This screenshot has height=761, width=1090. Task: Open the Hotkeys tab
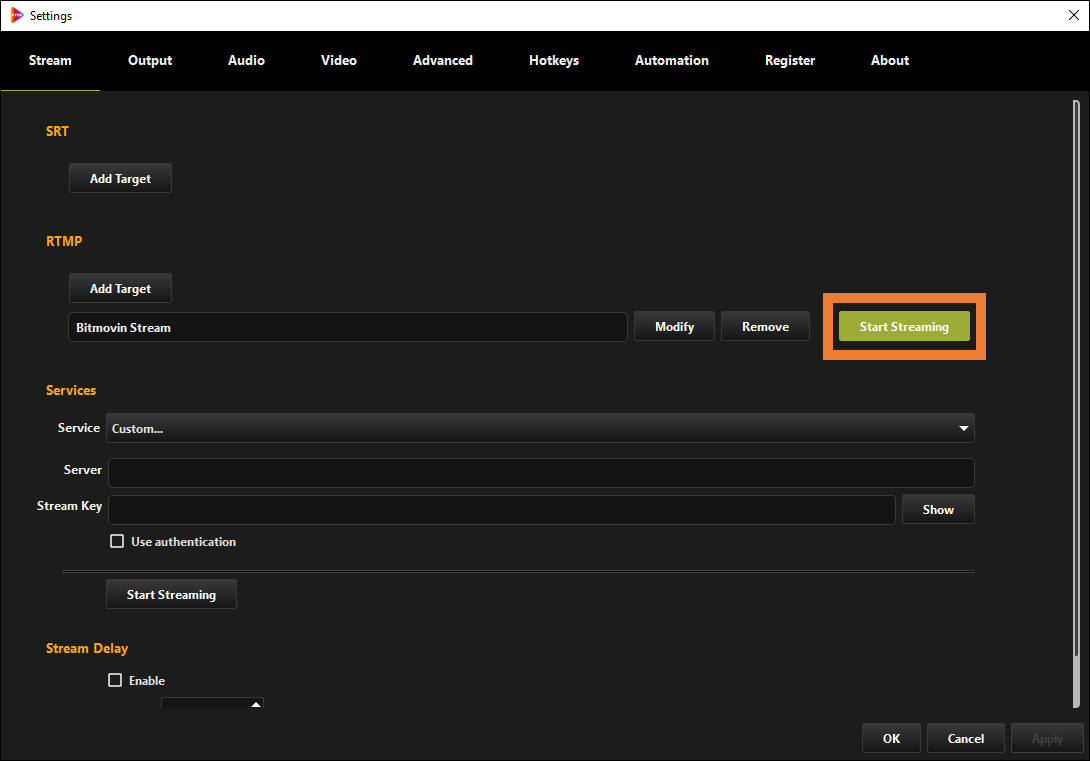(x=554, y=60)
